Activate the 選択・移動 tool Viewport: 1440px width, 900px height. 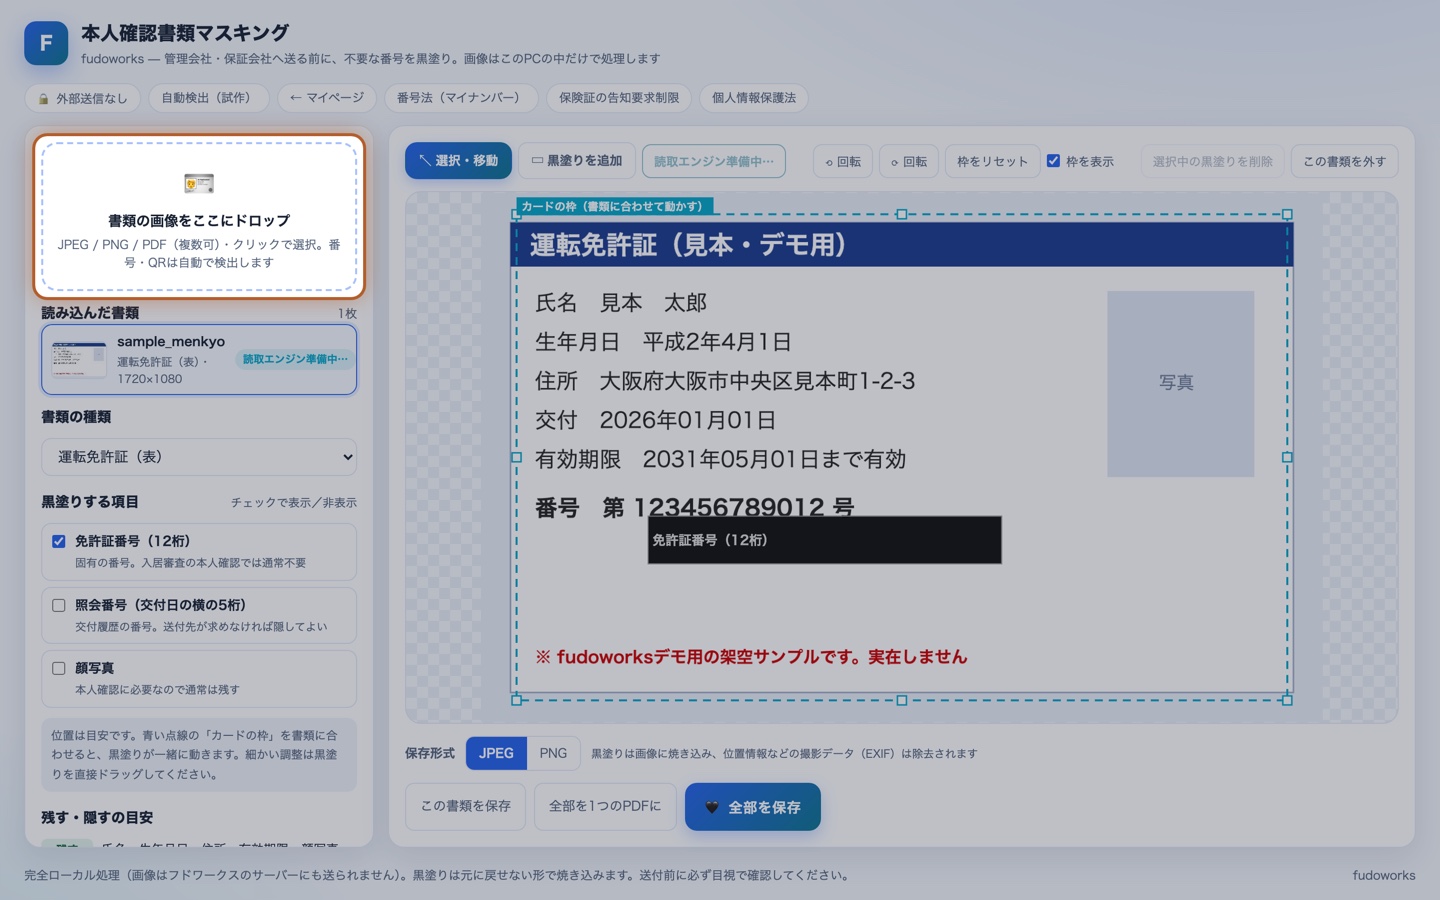[x=458, y=161]
